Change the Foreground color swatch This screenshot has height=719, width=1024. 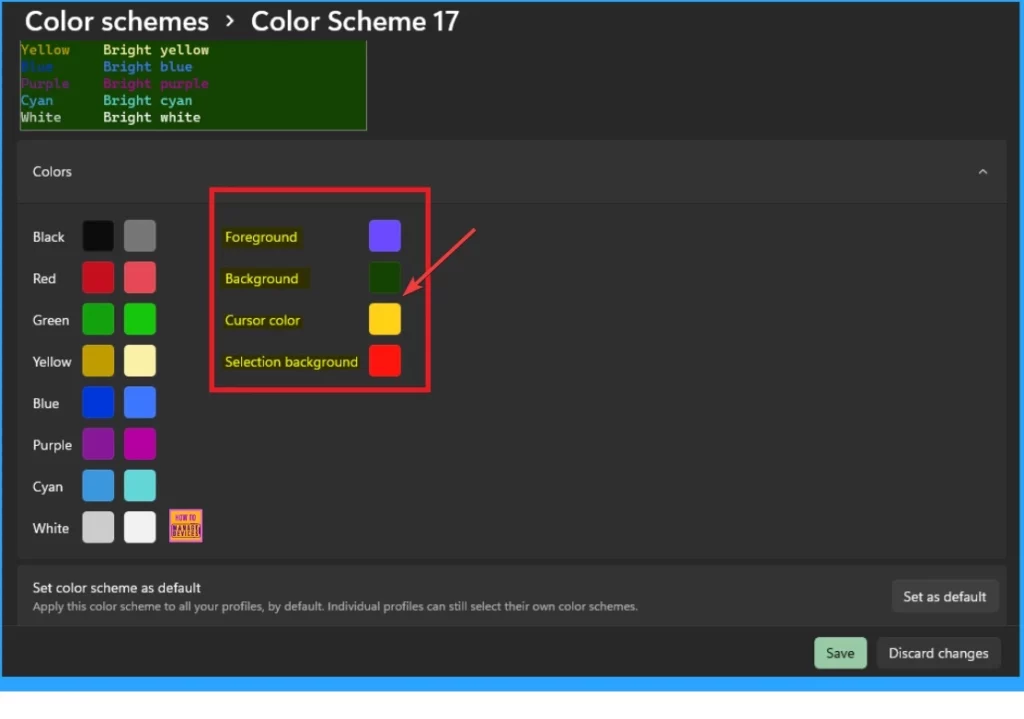click(x=385, y=236)
